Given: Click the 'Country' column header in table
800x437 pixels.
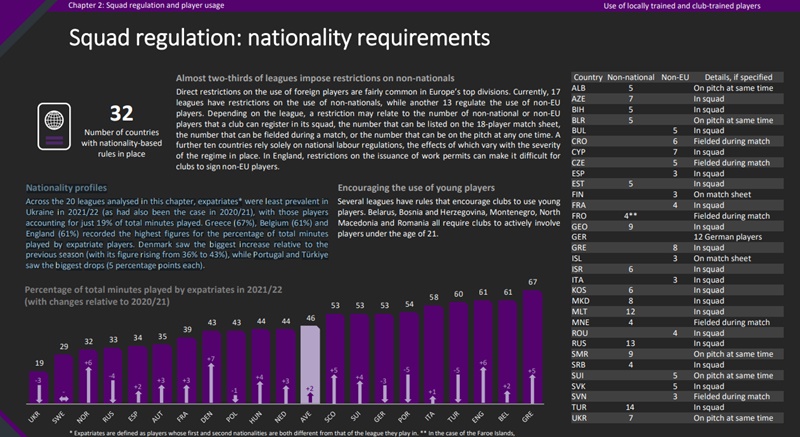Looking at the screenshot, I should [x=590, y=76].
